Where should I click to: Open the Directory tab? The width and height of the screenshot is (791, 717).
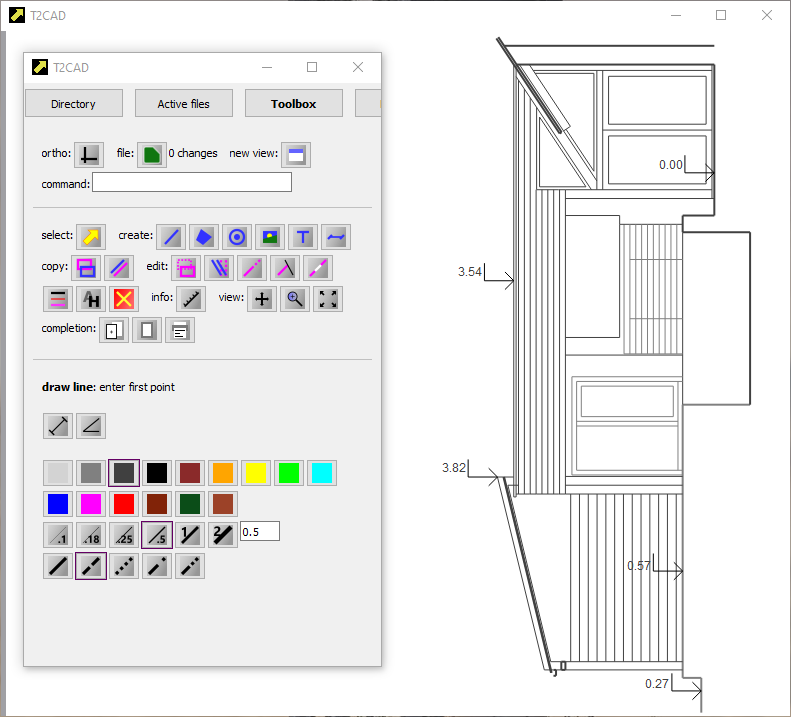pyautogui.click(x=74, y=103)
